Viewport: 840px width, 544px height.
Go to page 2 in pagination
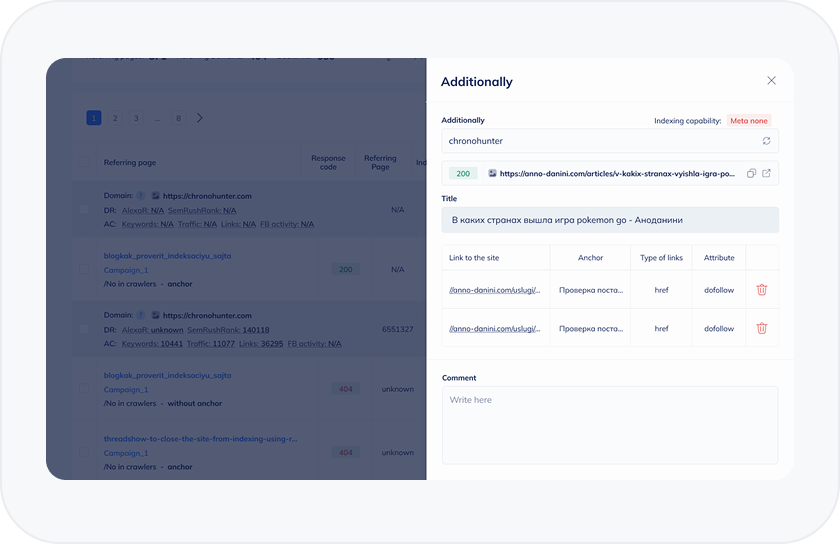(x=115, y=118)
